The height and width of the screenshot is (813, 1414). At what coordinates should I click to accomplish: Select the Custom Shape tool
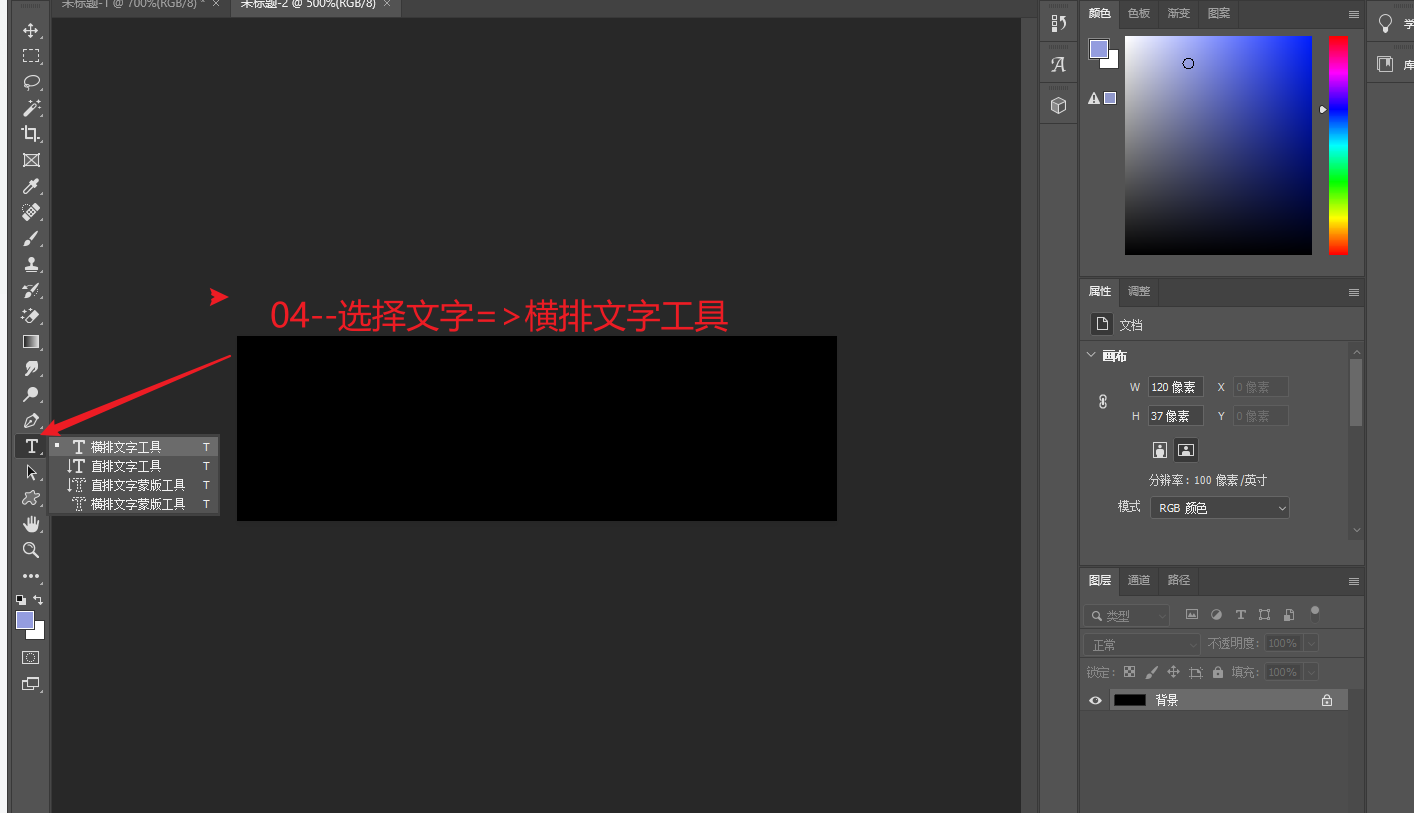coord(31,498)
